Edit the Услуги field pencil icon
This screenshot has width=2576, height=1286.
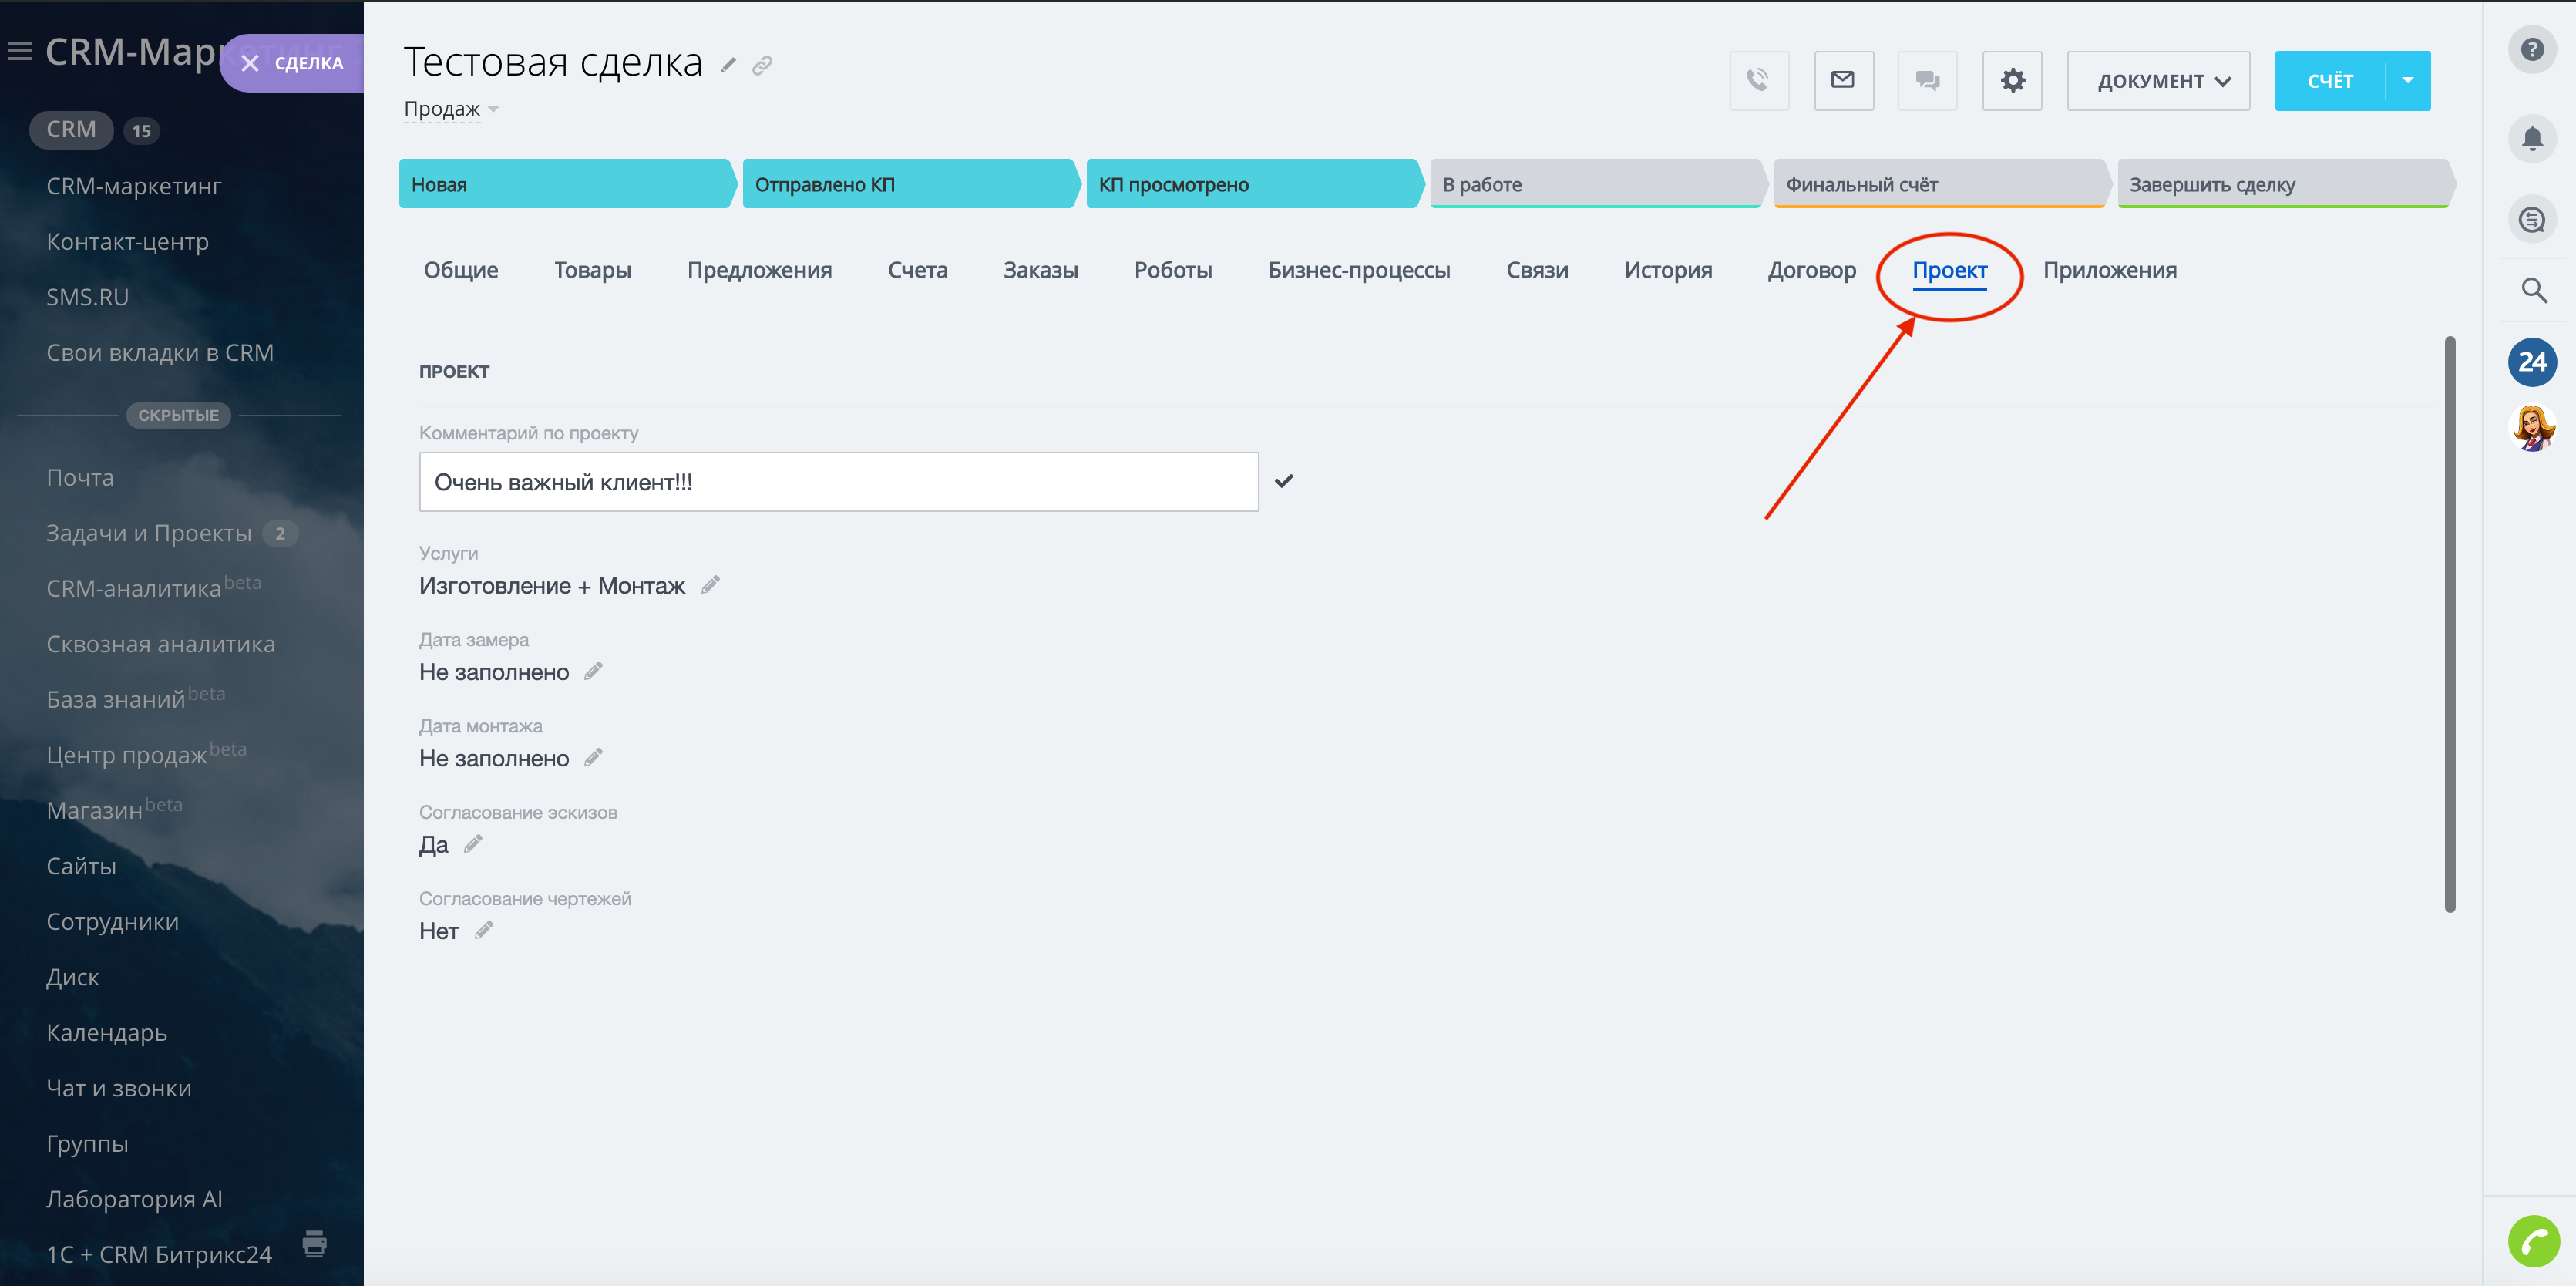click(x=710, y=585)
